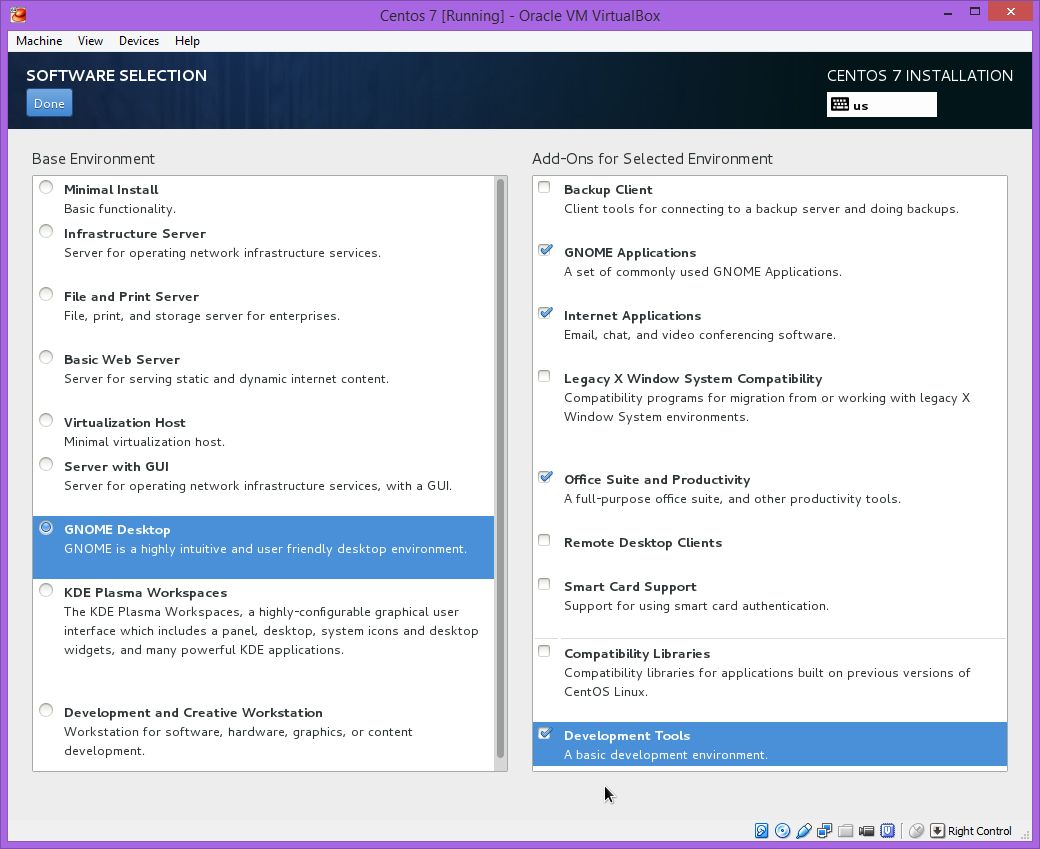Click the optical disc icon in status bar
Image resolution: width=1040 pixels, height=849 pixels.
pyautogui.click(x=783, y=830)
